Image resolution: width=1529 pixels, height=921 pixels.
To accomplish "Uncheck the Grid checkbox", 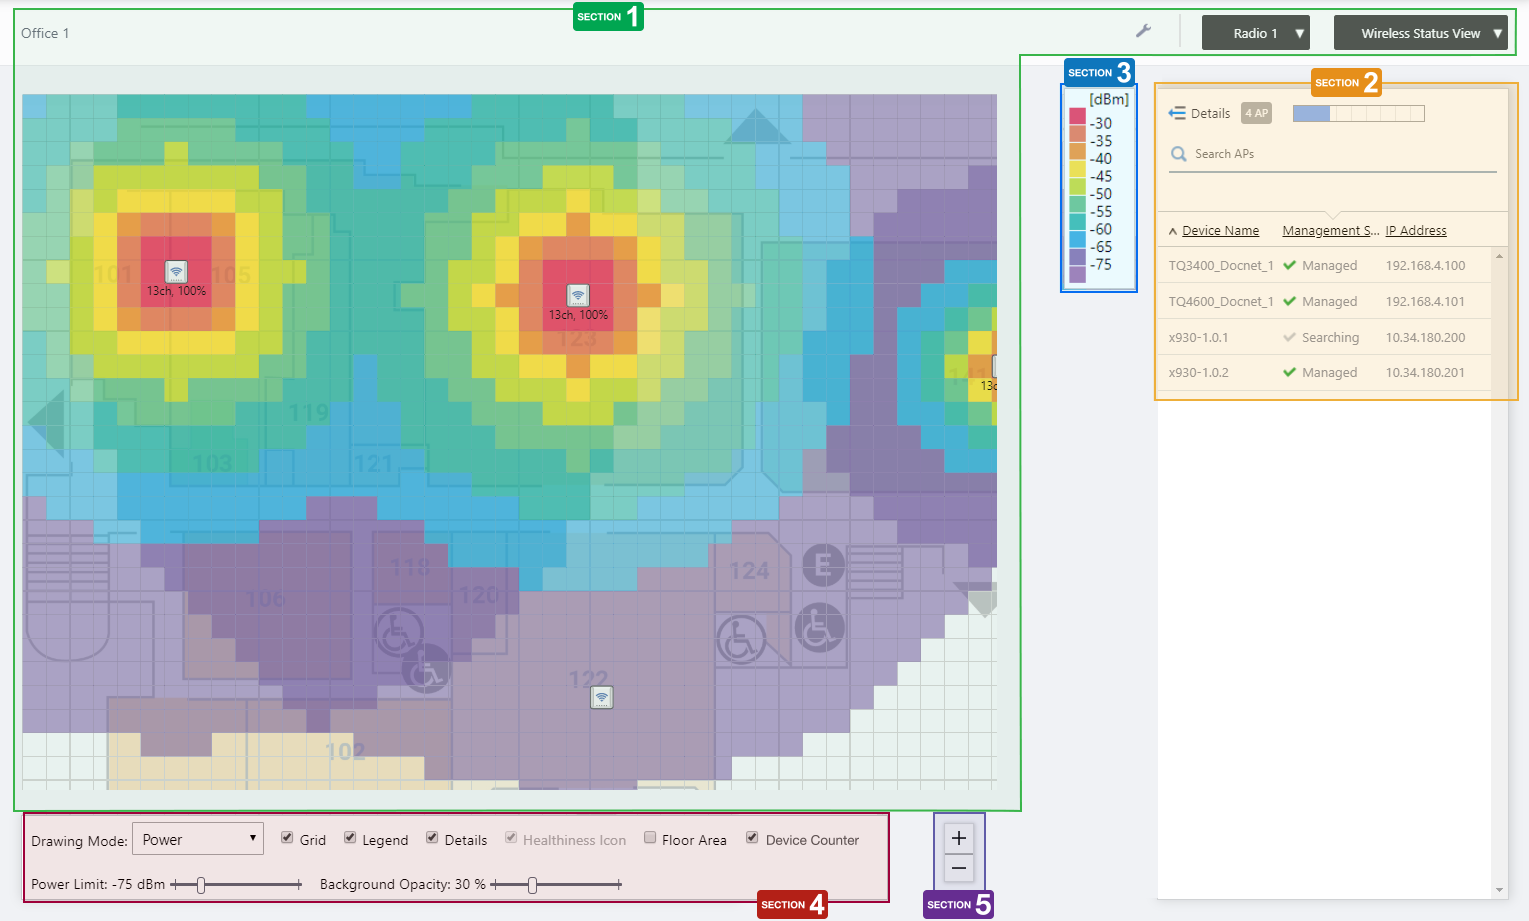I will [287, 838].
